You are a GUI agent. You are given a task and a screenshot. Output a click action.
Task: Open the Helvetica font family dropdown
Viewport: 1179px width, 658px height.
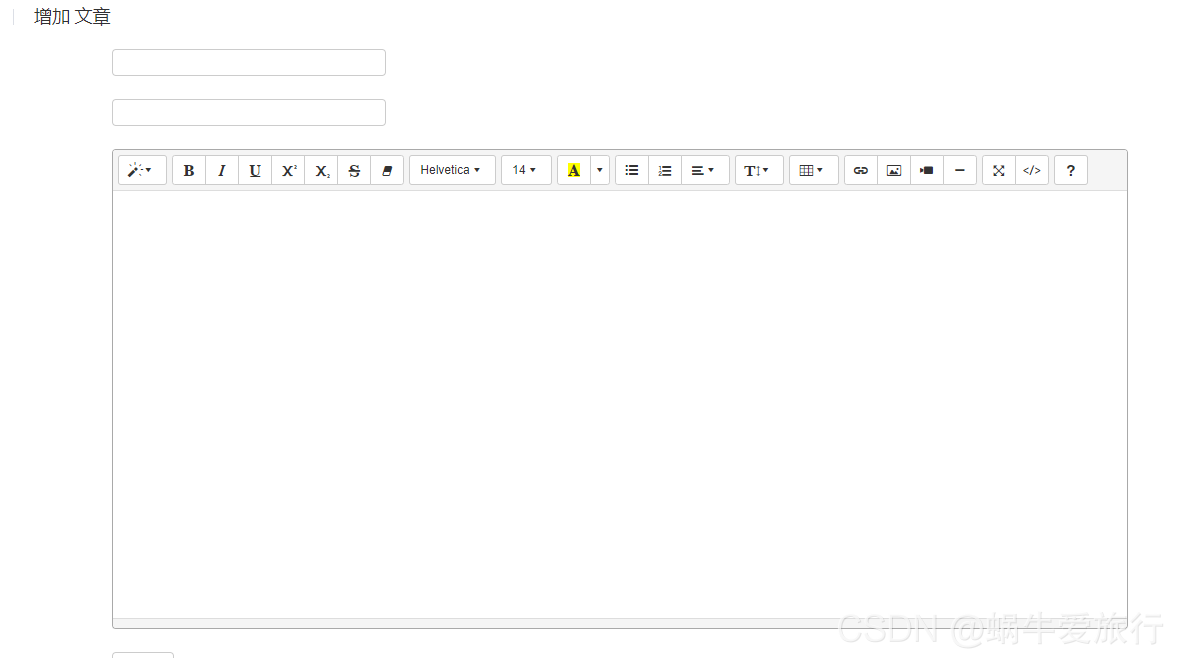click(452, 170)
